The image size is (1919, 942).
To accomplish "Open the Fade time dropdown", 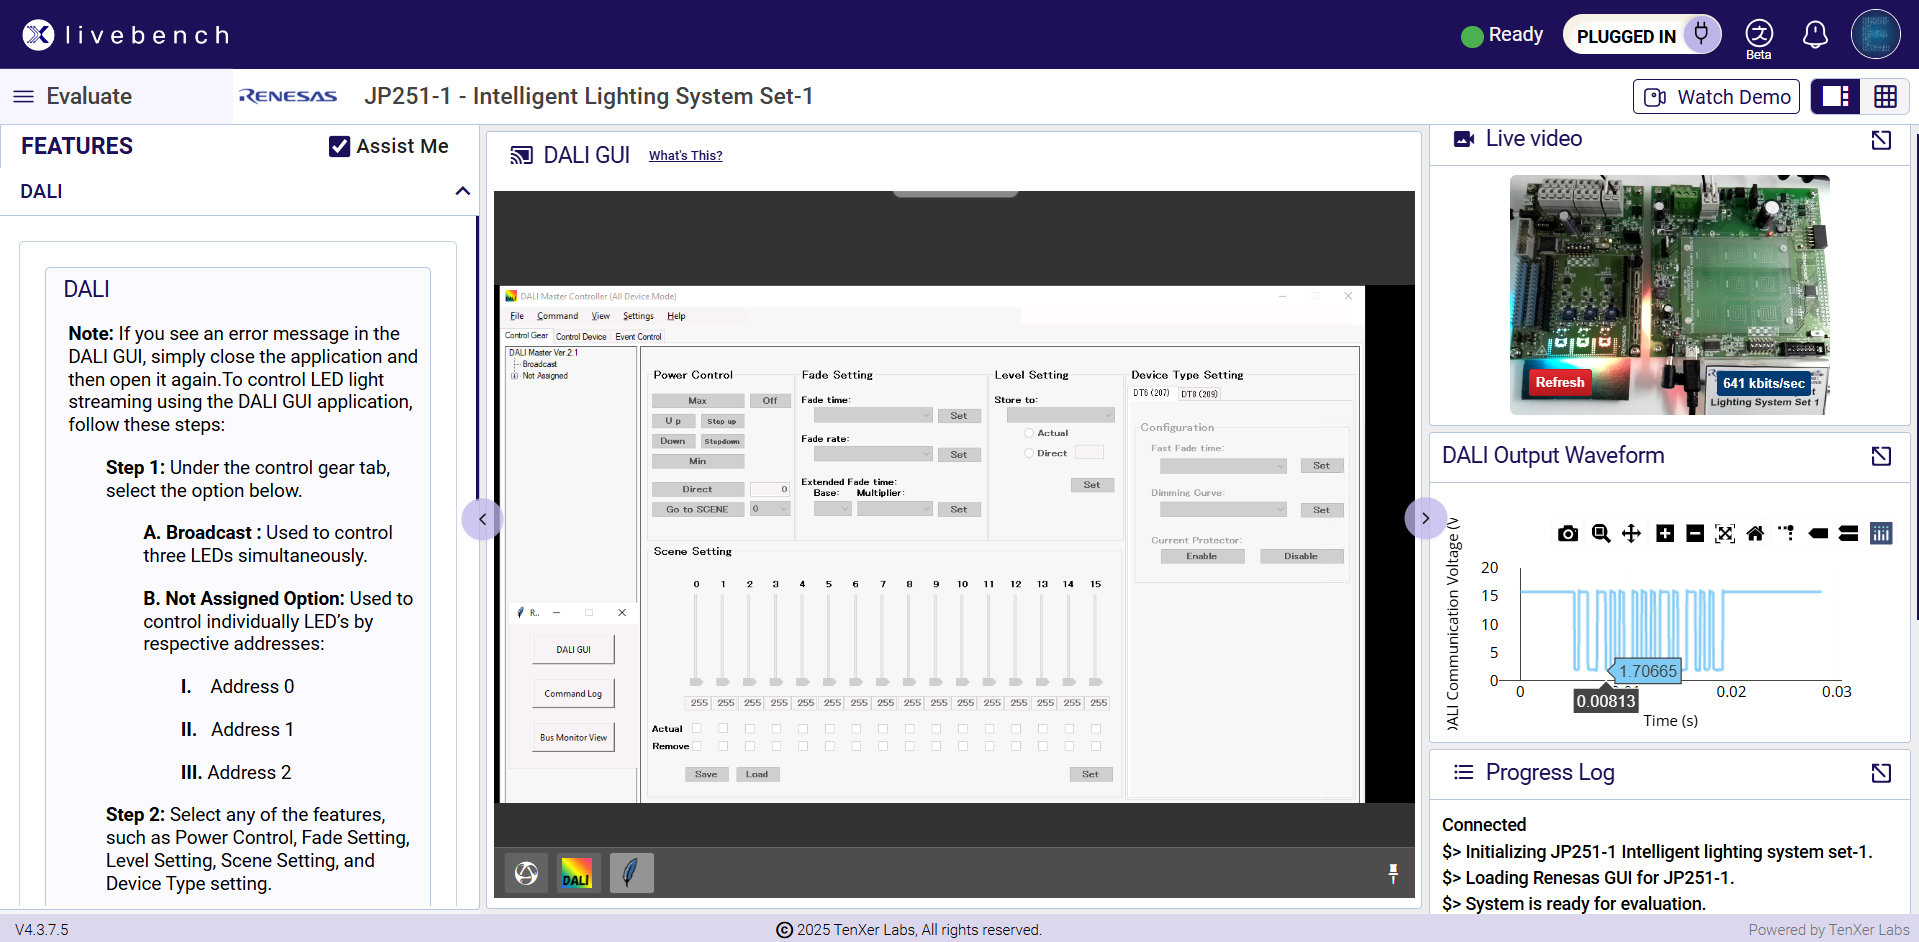I will [873, 415].
